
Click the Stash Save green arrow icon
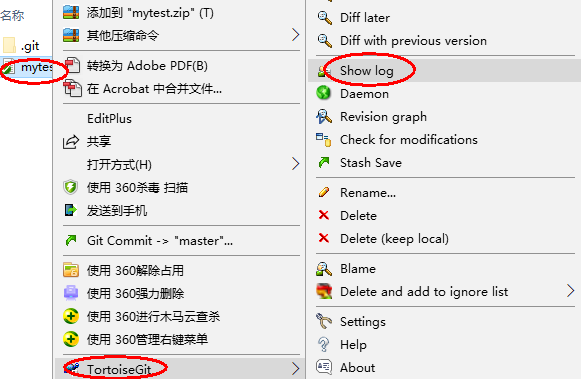[x=324, y=162]
